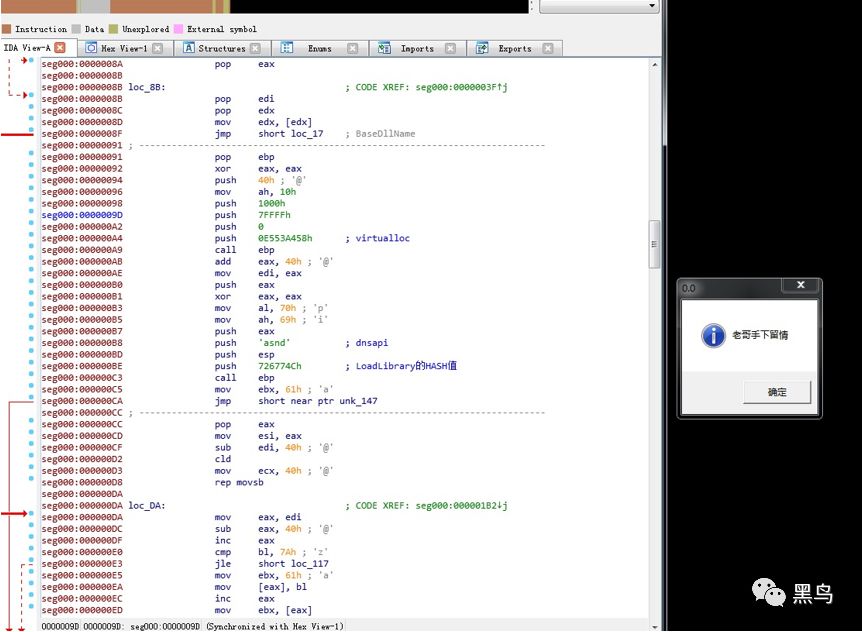Click the blue info icon in the dialog
The height and width of the screenshot is (632, 862).
713,335
